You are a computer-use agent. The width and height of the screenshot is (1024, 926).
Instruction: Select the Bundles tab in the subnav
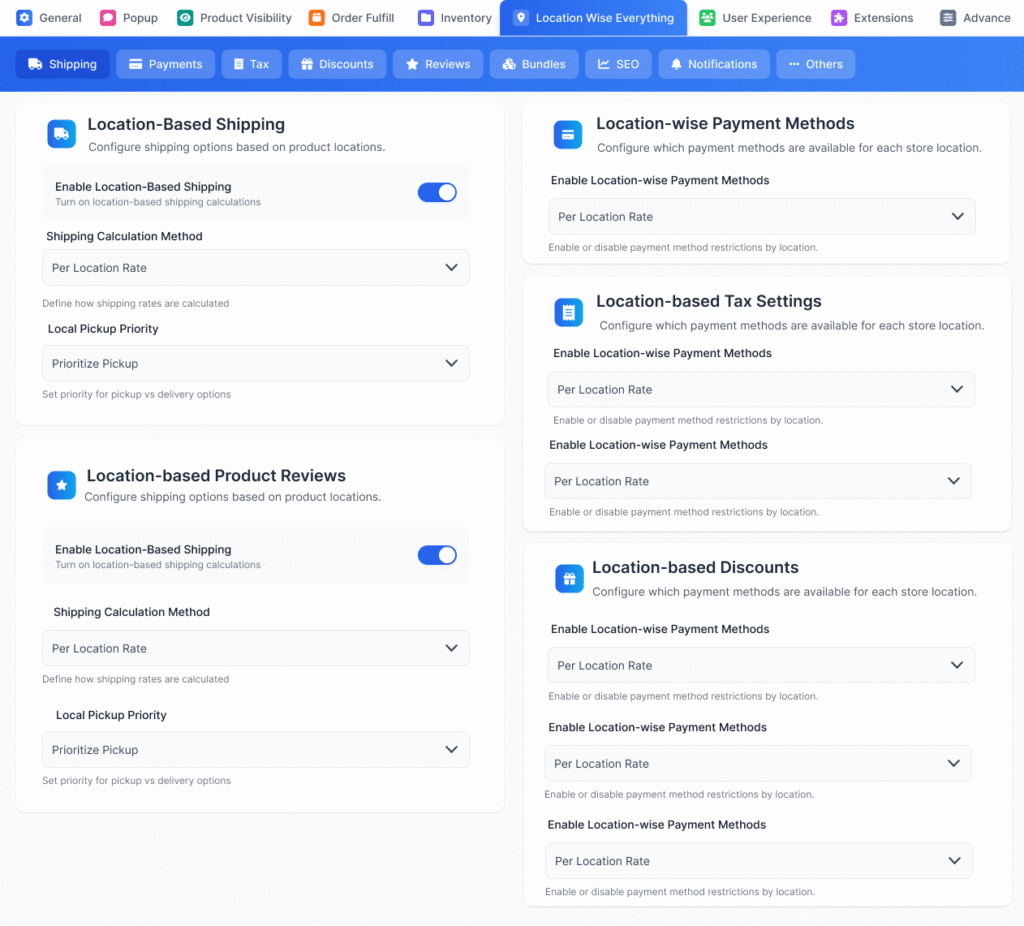[x=533, y=64]
